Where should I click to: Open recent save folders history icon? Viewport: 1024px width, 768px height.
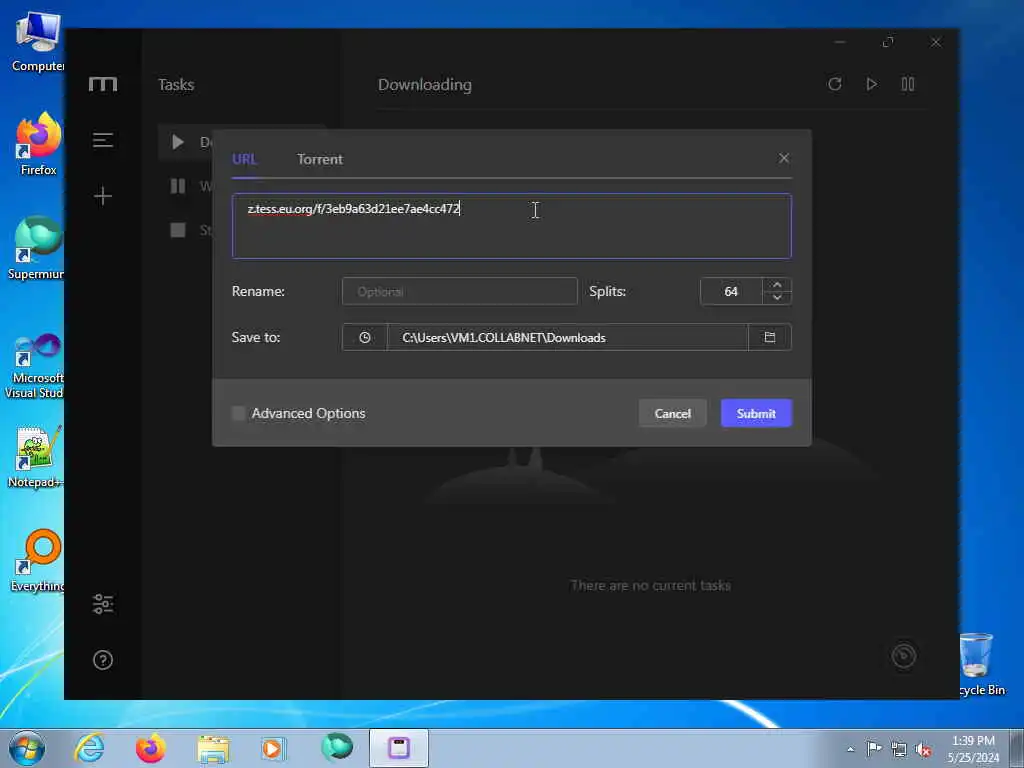click(x=364, y=338)
